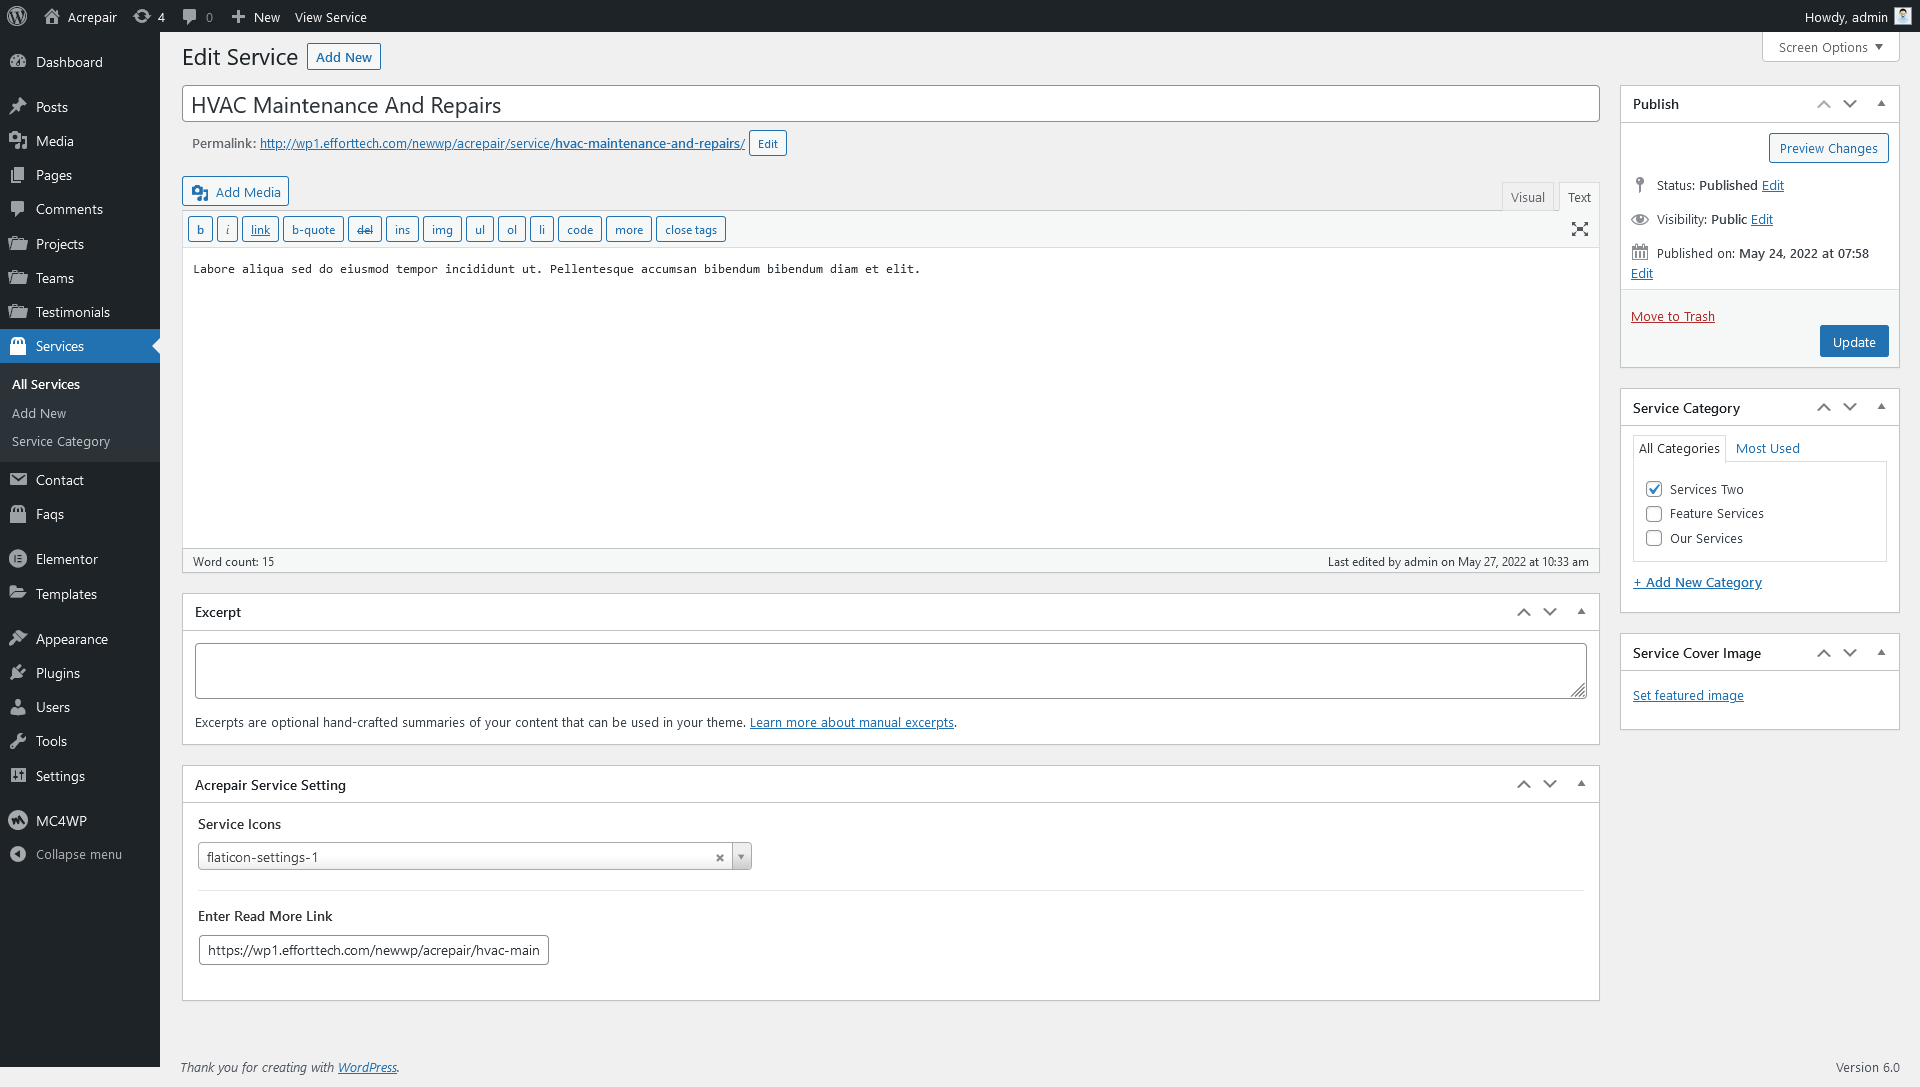
Task: Switch to the Most Used categories tab
Action: pyautogui.click(x=1767, y=448)
